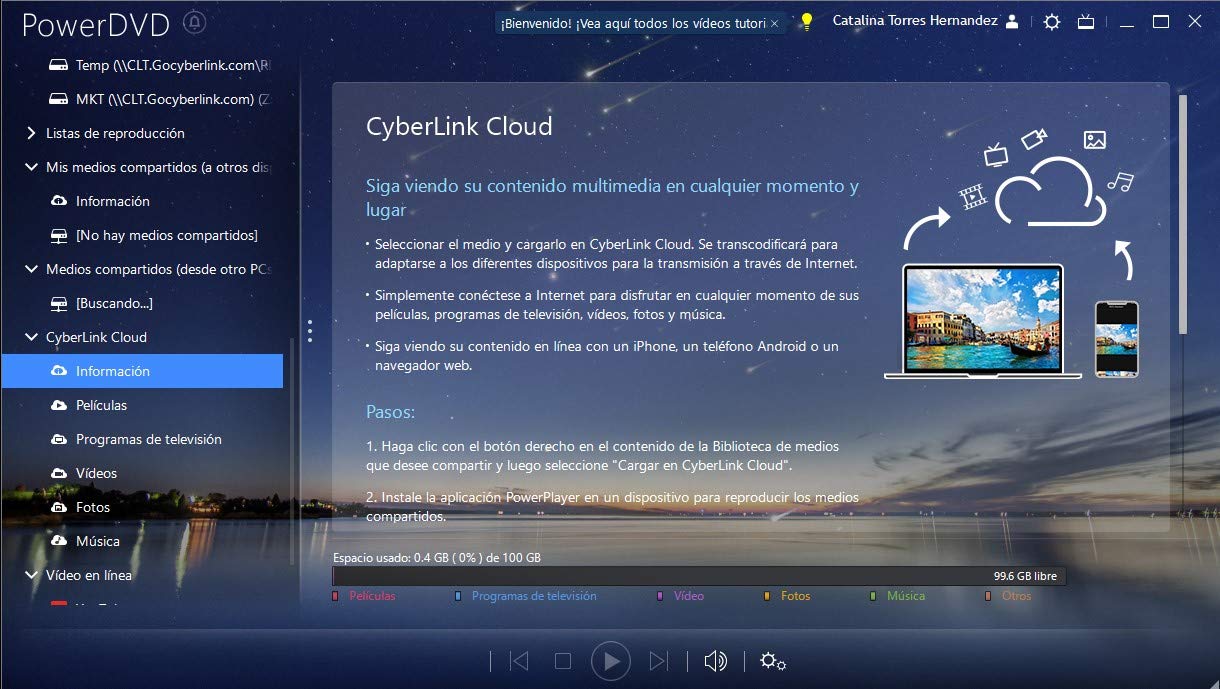This screenshot has height=689, width=1220.
Task: Collapse Mis medios compartidos section
Action: 31,167
